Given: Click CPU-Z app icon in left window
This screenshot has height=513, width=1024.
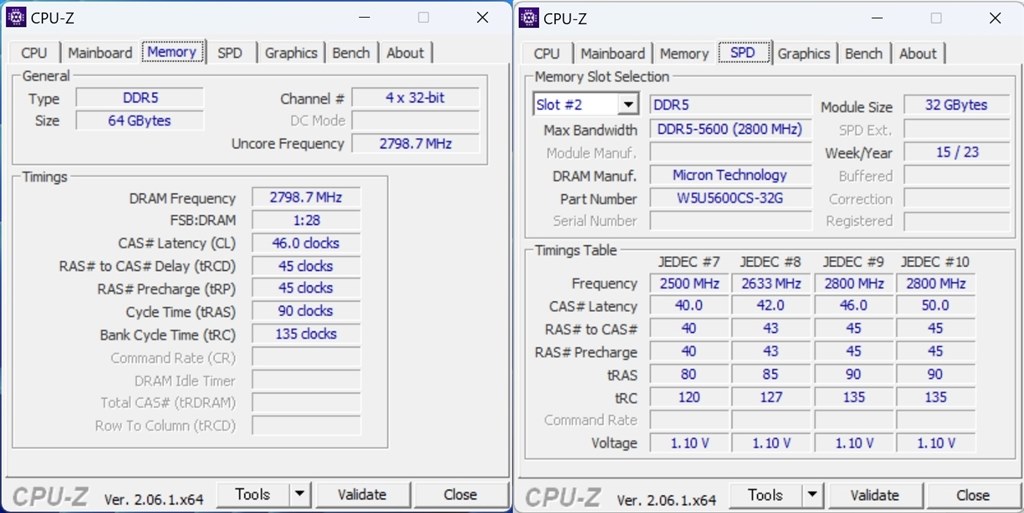Looking at the screenshot, I should pyautogui.click(x=16, y=17).
